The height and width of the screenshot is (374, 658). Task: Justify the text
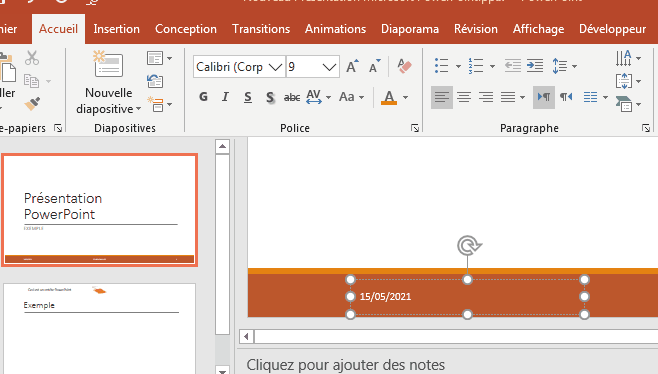(x=508, y=97)
